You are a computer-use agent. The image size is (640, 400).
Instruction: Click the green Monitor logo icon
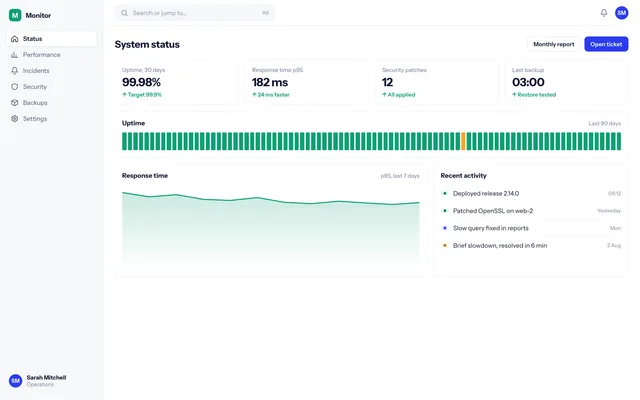[x=15, y=15]
